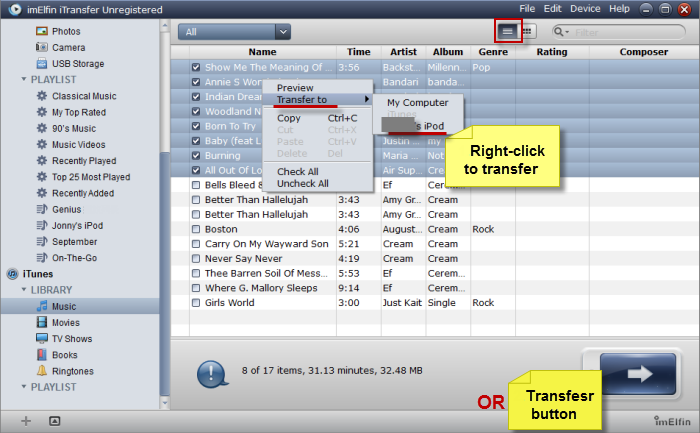
Task: Sort songs by the Time column
Action: click(x=358, y=52)
